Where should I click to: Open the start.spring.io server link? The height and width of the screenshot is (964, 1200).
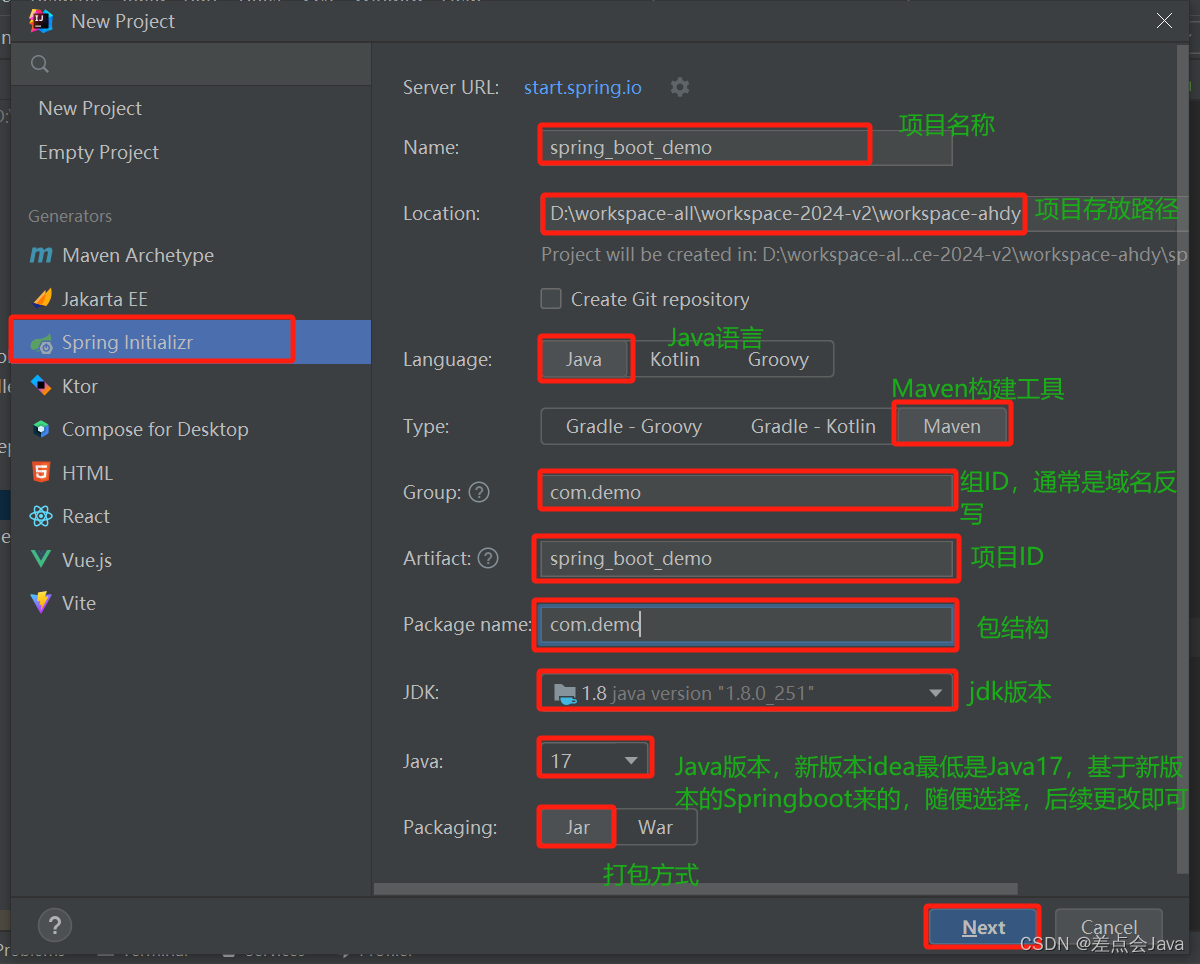click(x=583, y=87)
